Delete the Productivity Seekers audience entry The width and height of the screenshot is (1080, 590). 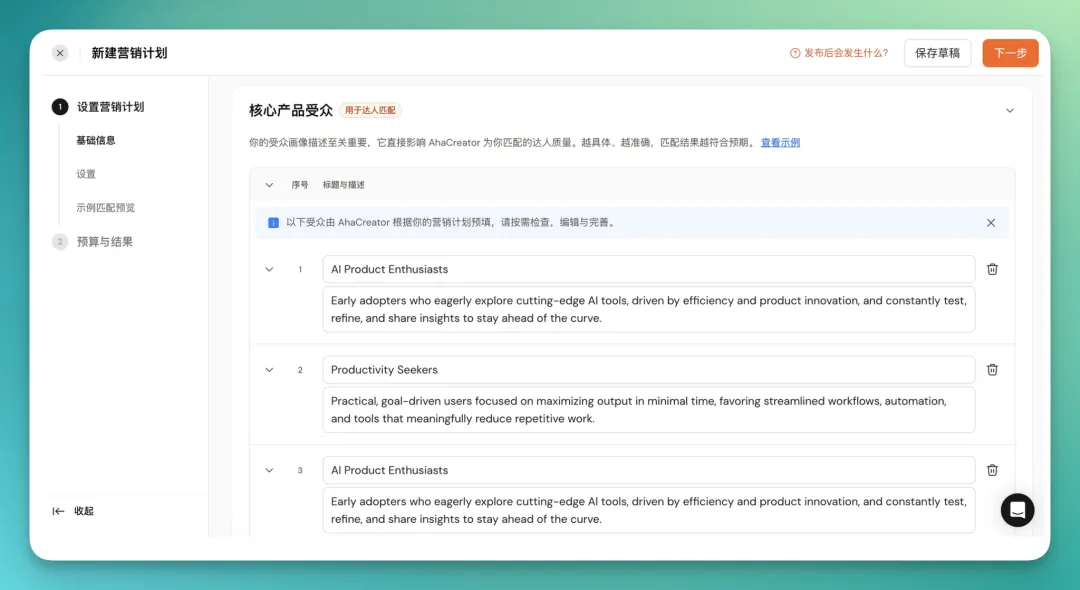click(x=992, y=369)
